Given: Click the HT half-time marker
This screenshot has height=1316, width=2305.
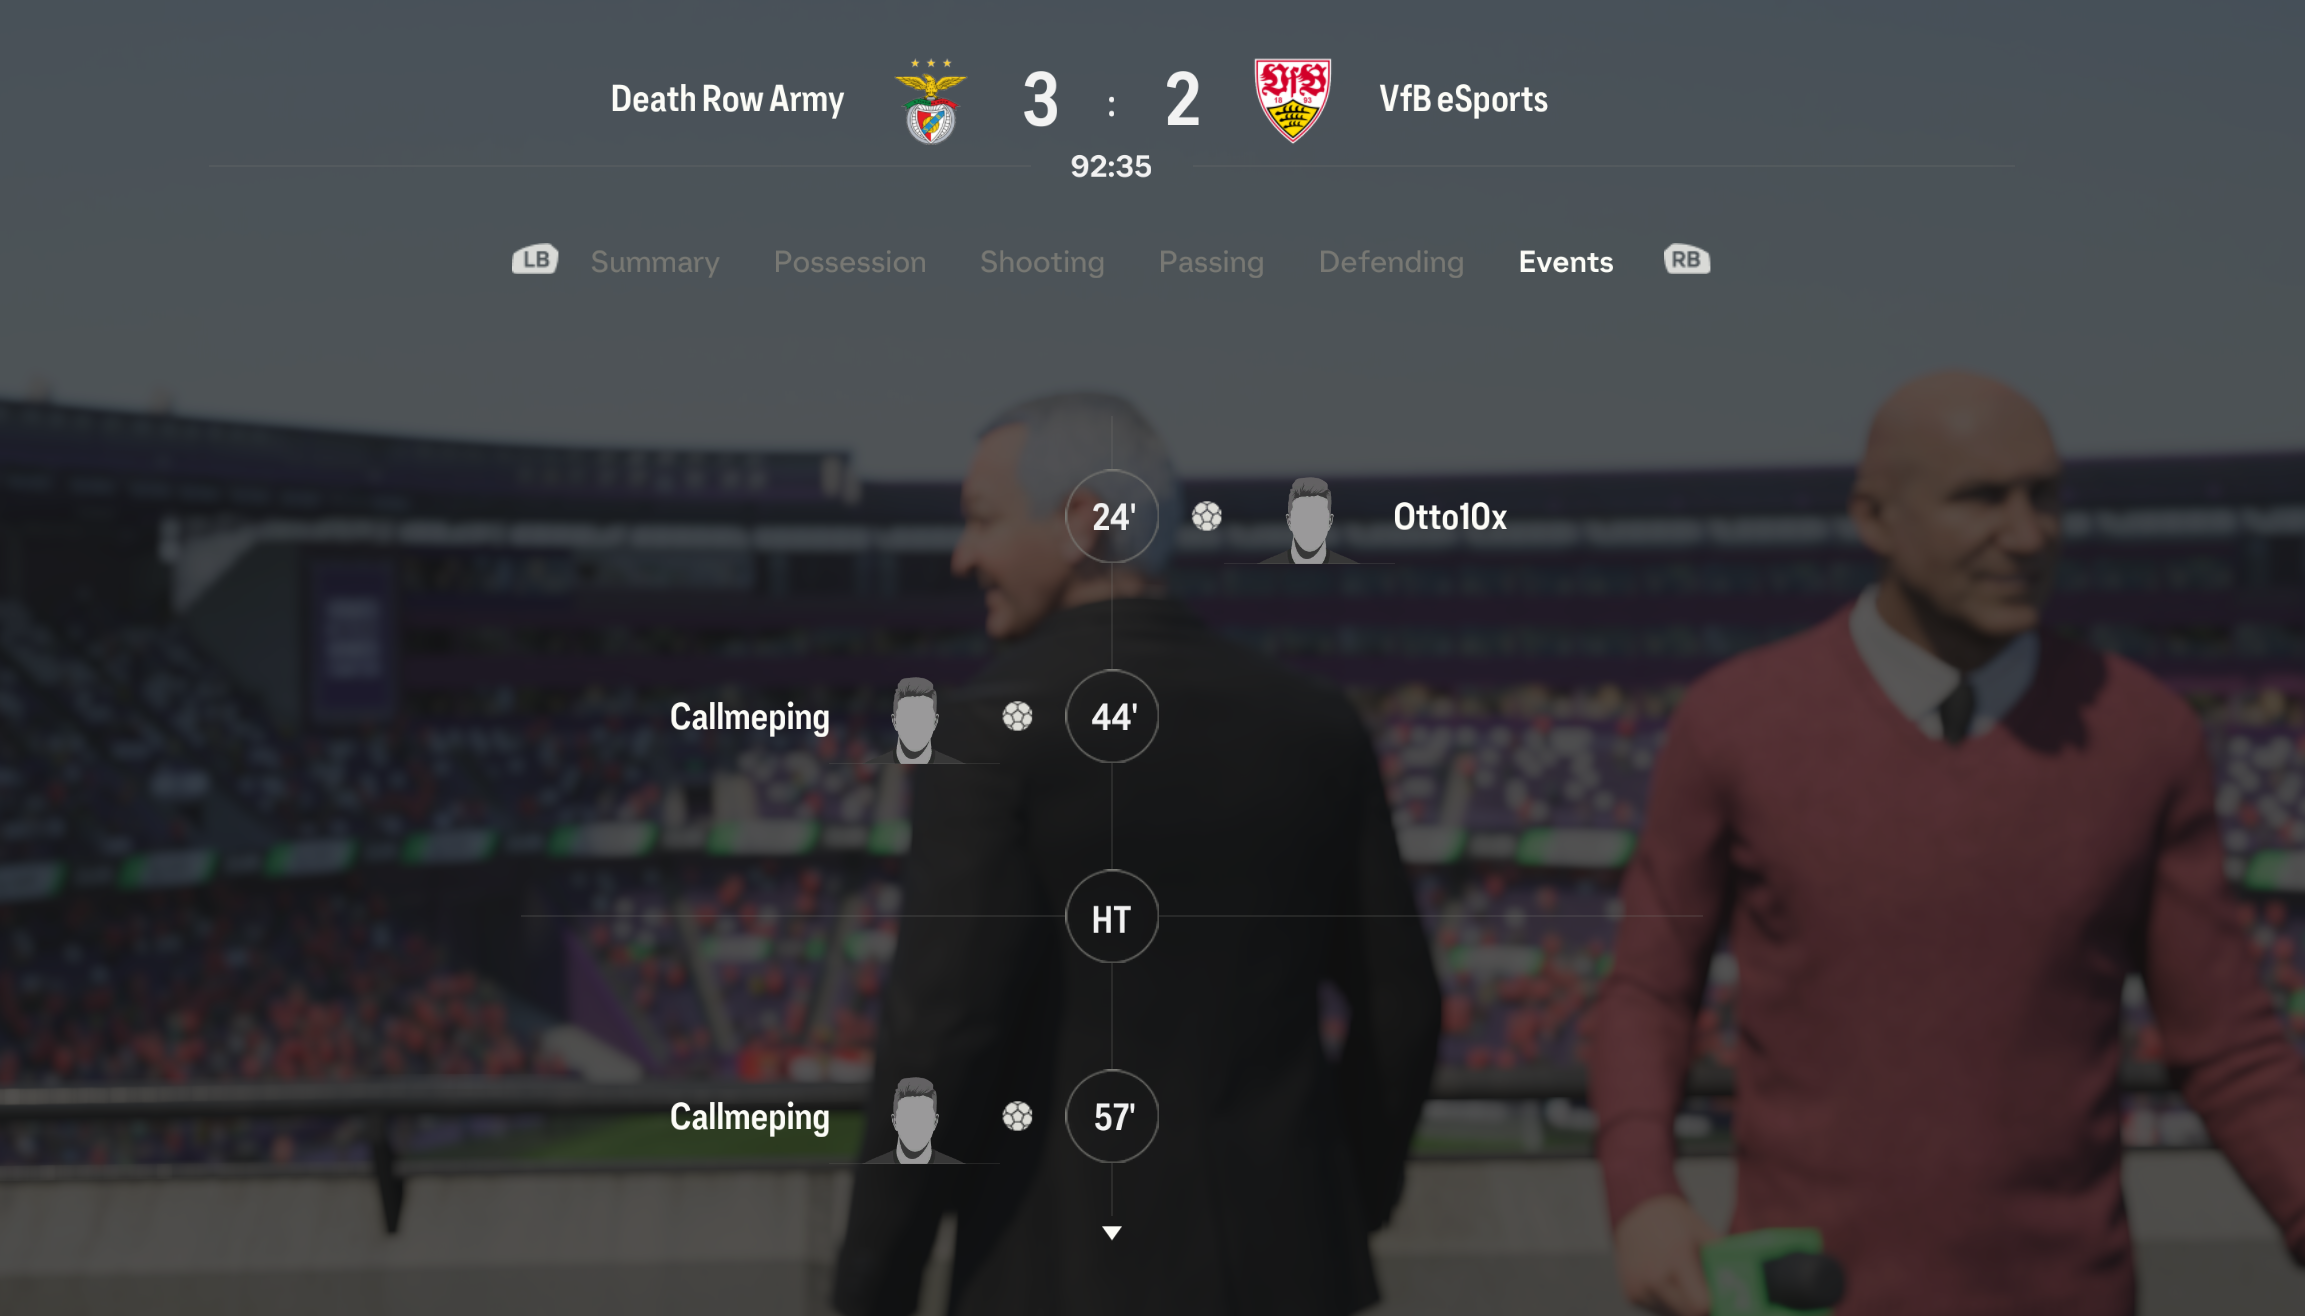Looking at the screenshot, I should 1112,916.
